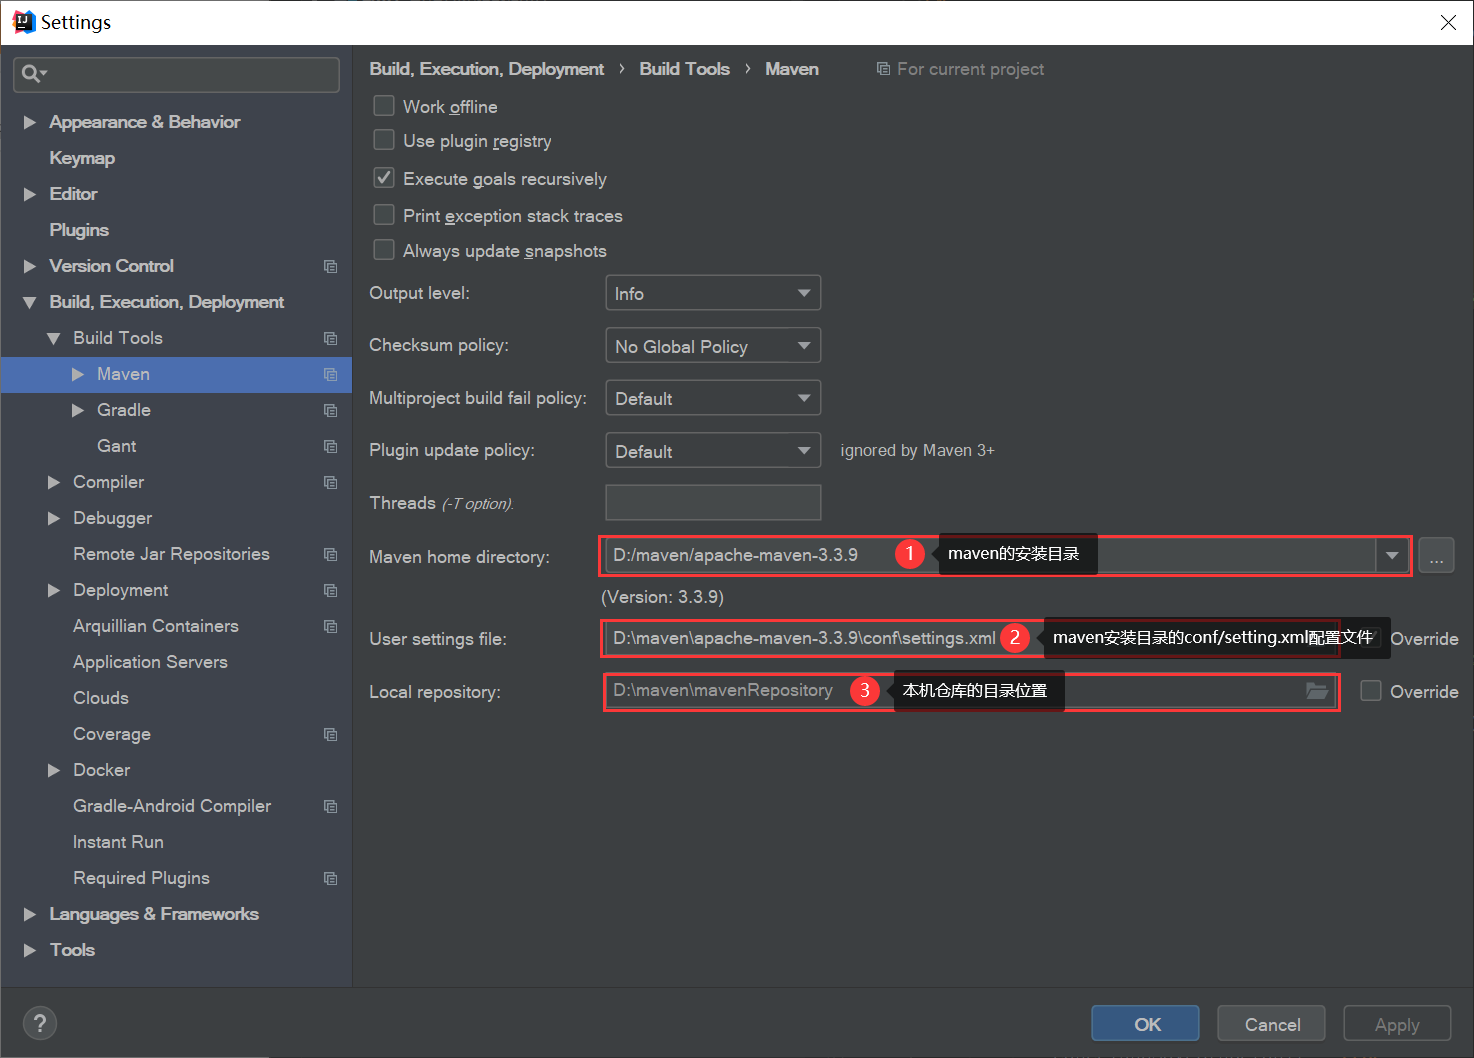Collapse the Build Tools node
The height and width of the screenshot is (1058, 1474).
pos(54,338)
